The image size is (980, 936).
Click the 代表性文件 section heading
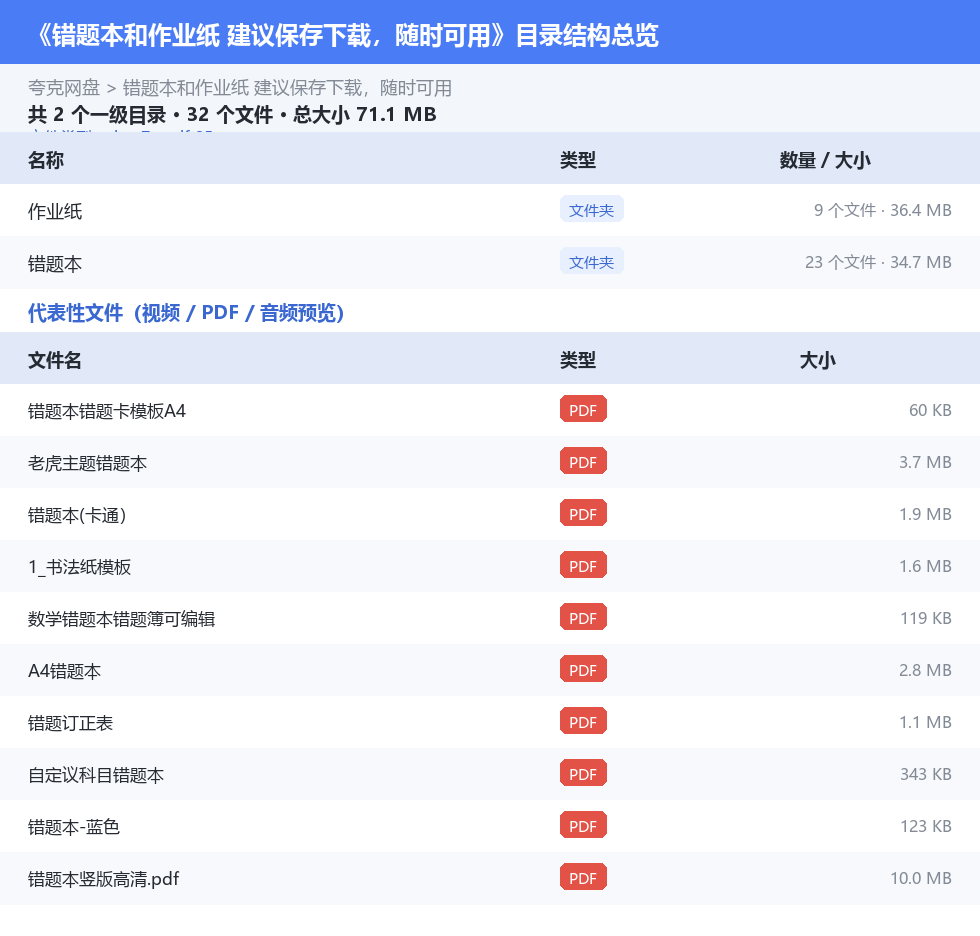(186, 312)
